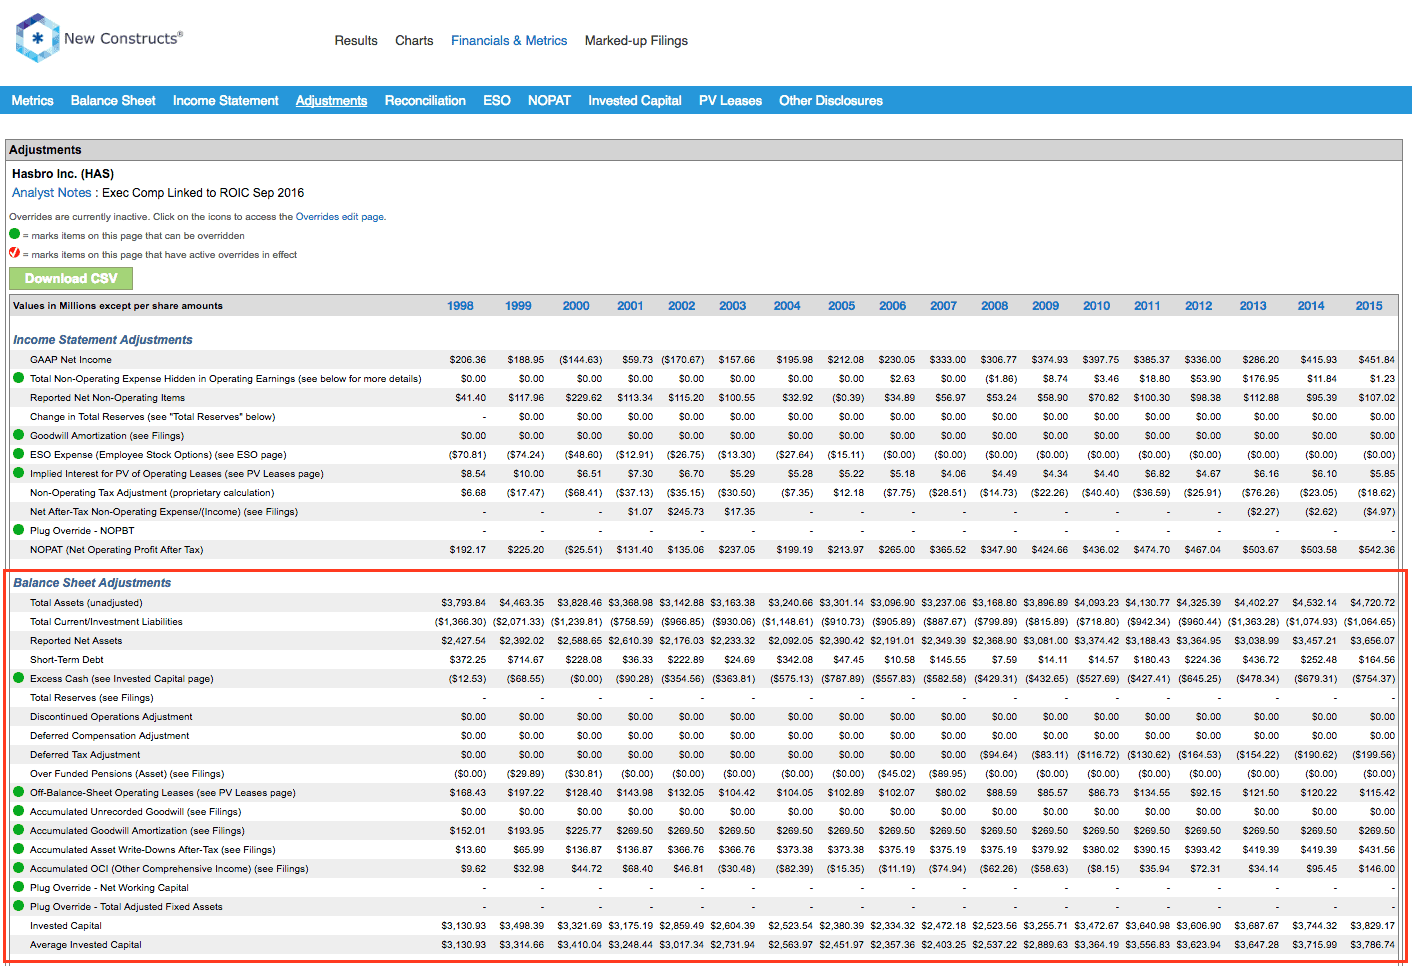Open Marked-up Filings section
The height and width of the screenshot is (966, 1412).
click(636, 41)
